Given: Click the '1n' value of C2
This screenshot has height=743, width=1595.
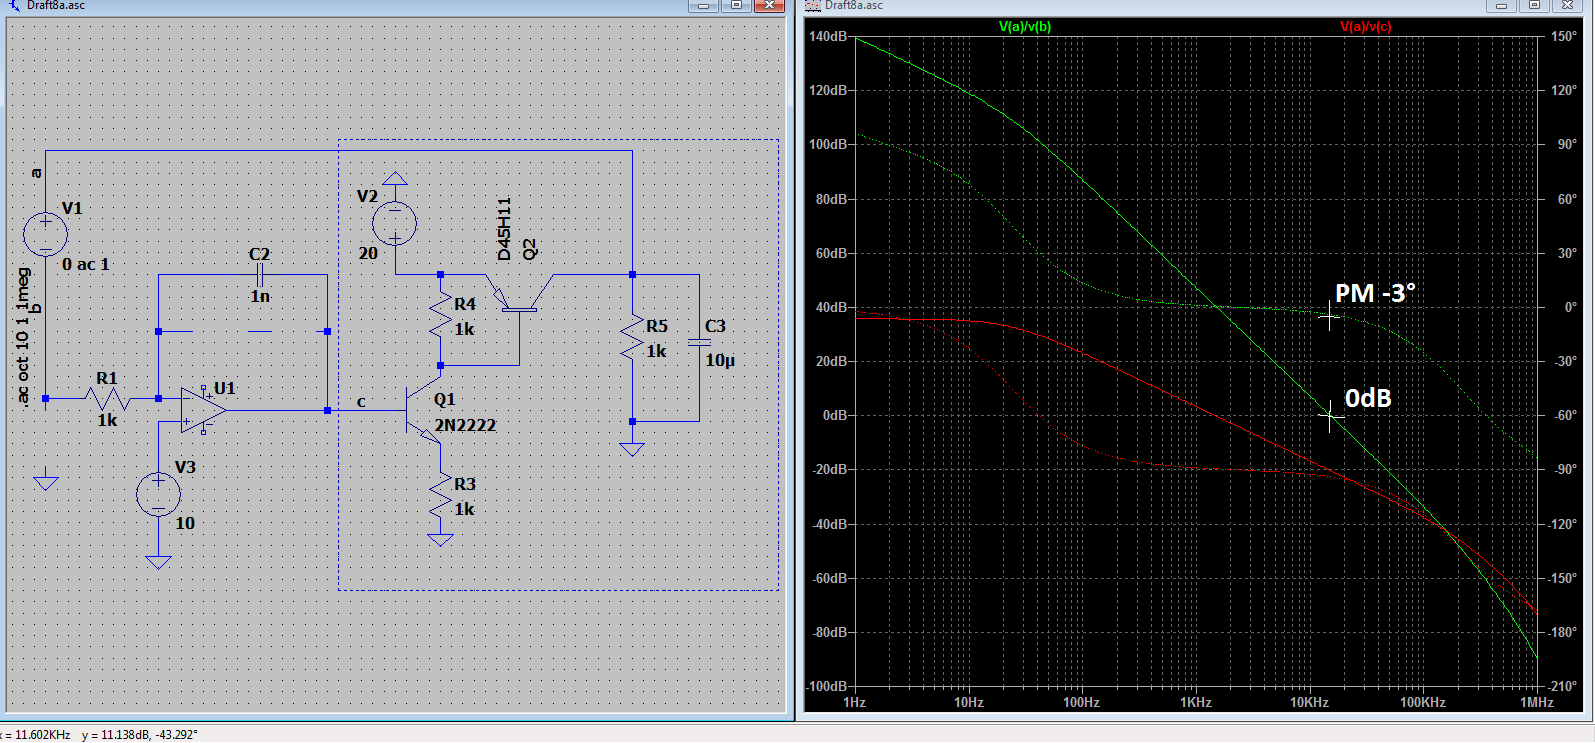Looking at the screenshot, I should [x=260, y=296].
